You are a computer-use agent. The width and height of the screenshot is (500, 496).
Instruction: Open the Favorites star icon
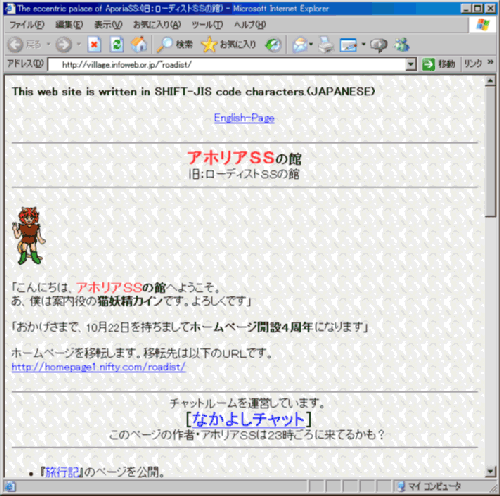pyautogui.click(x=209, y=45)
